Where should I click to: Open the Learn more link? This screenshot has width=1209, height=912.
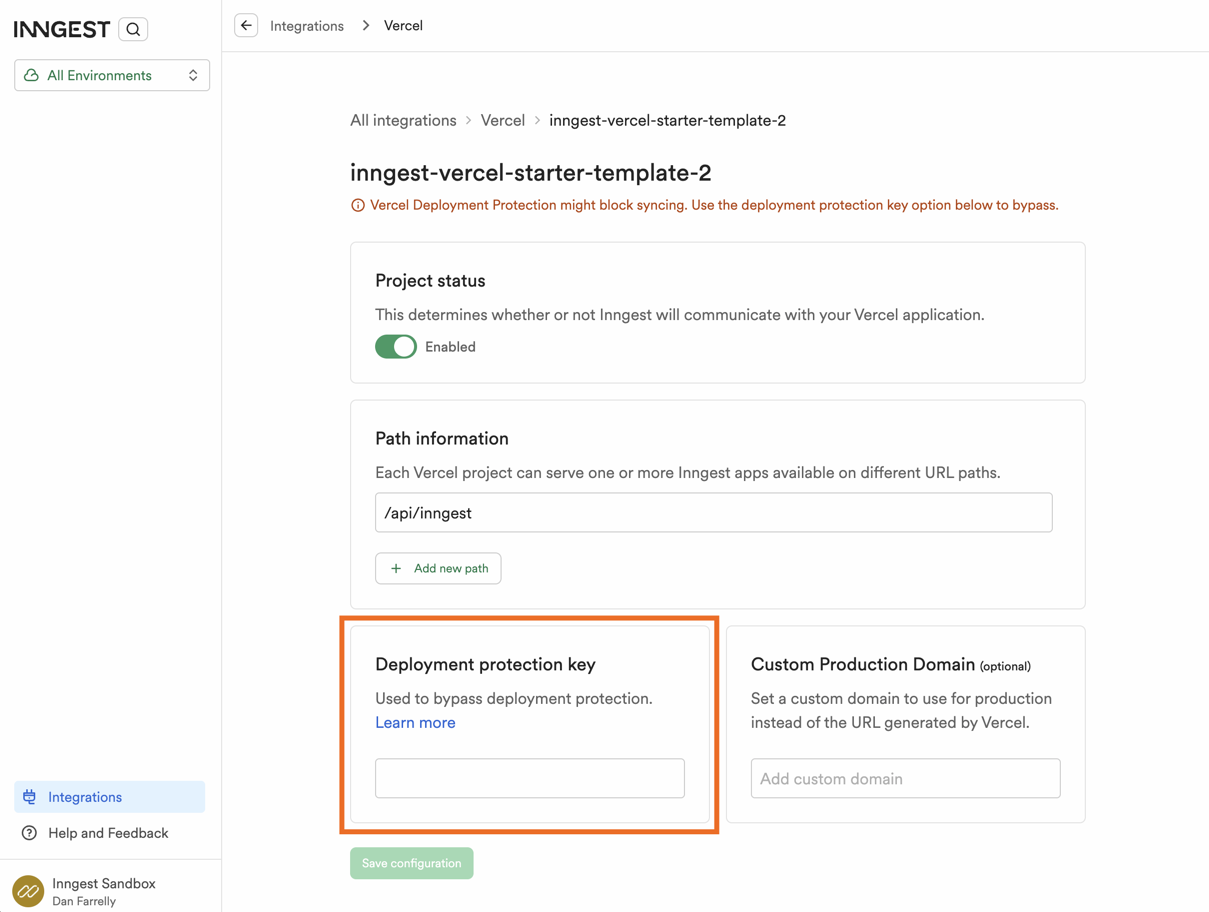click(415, 723)
